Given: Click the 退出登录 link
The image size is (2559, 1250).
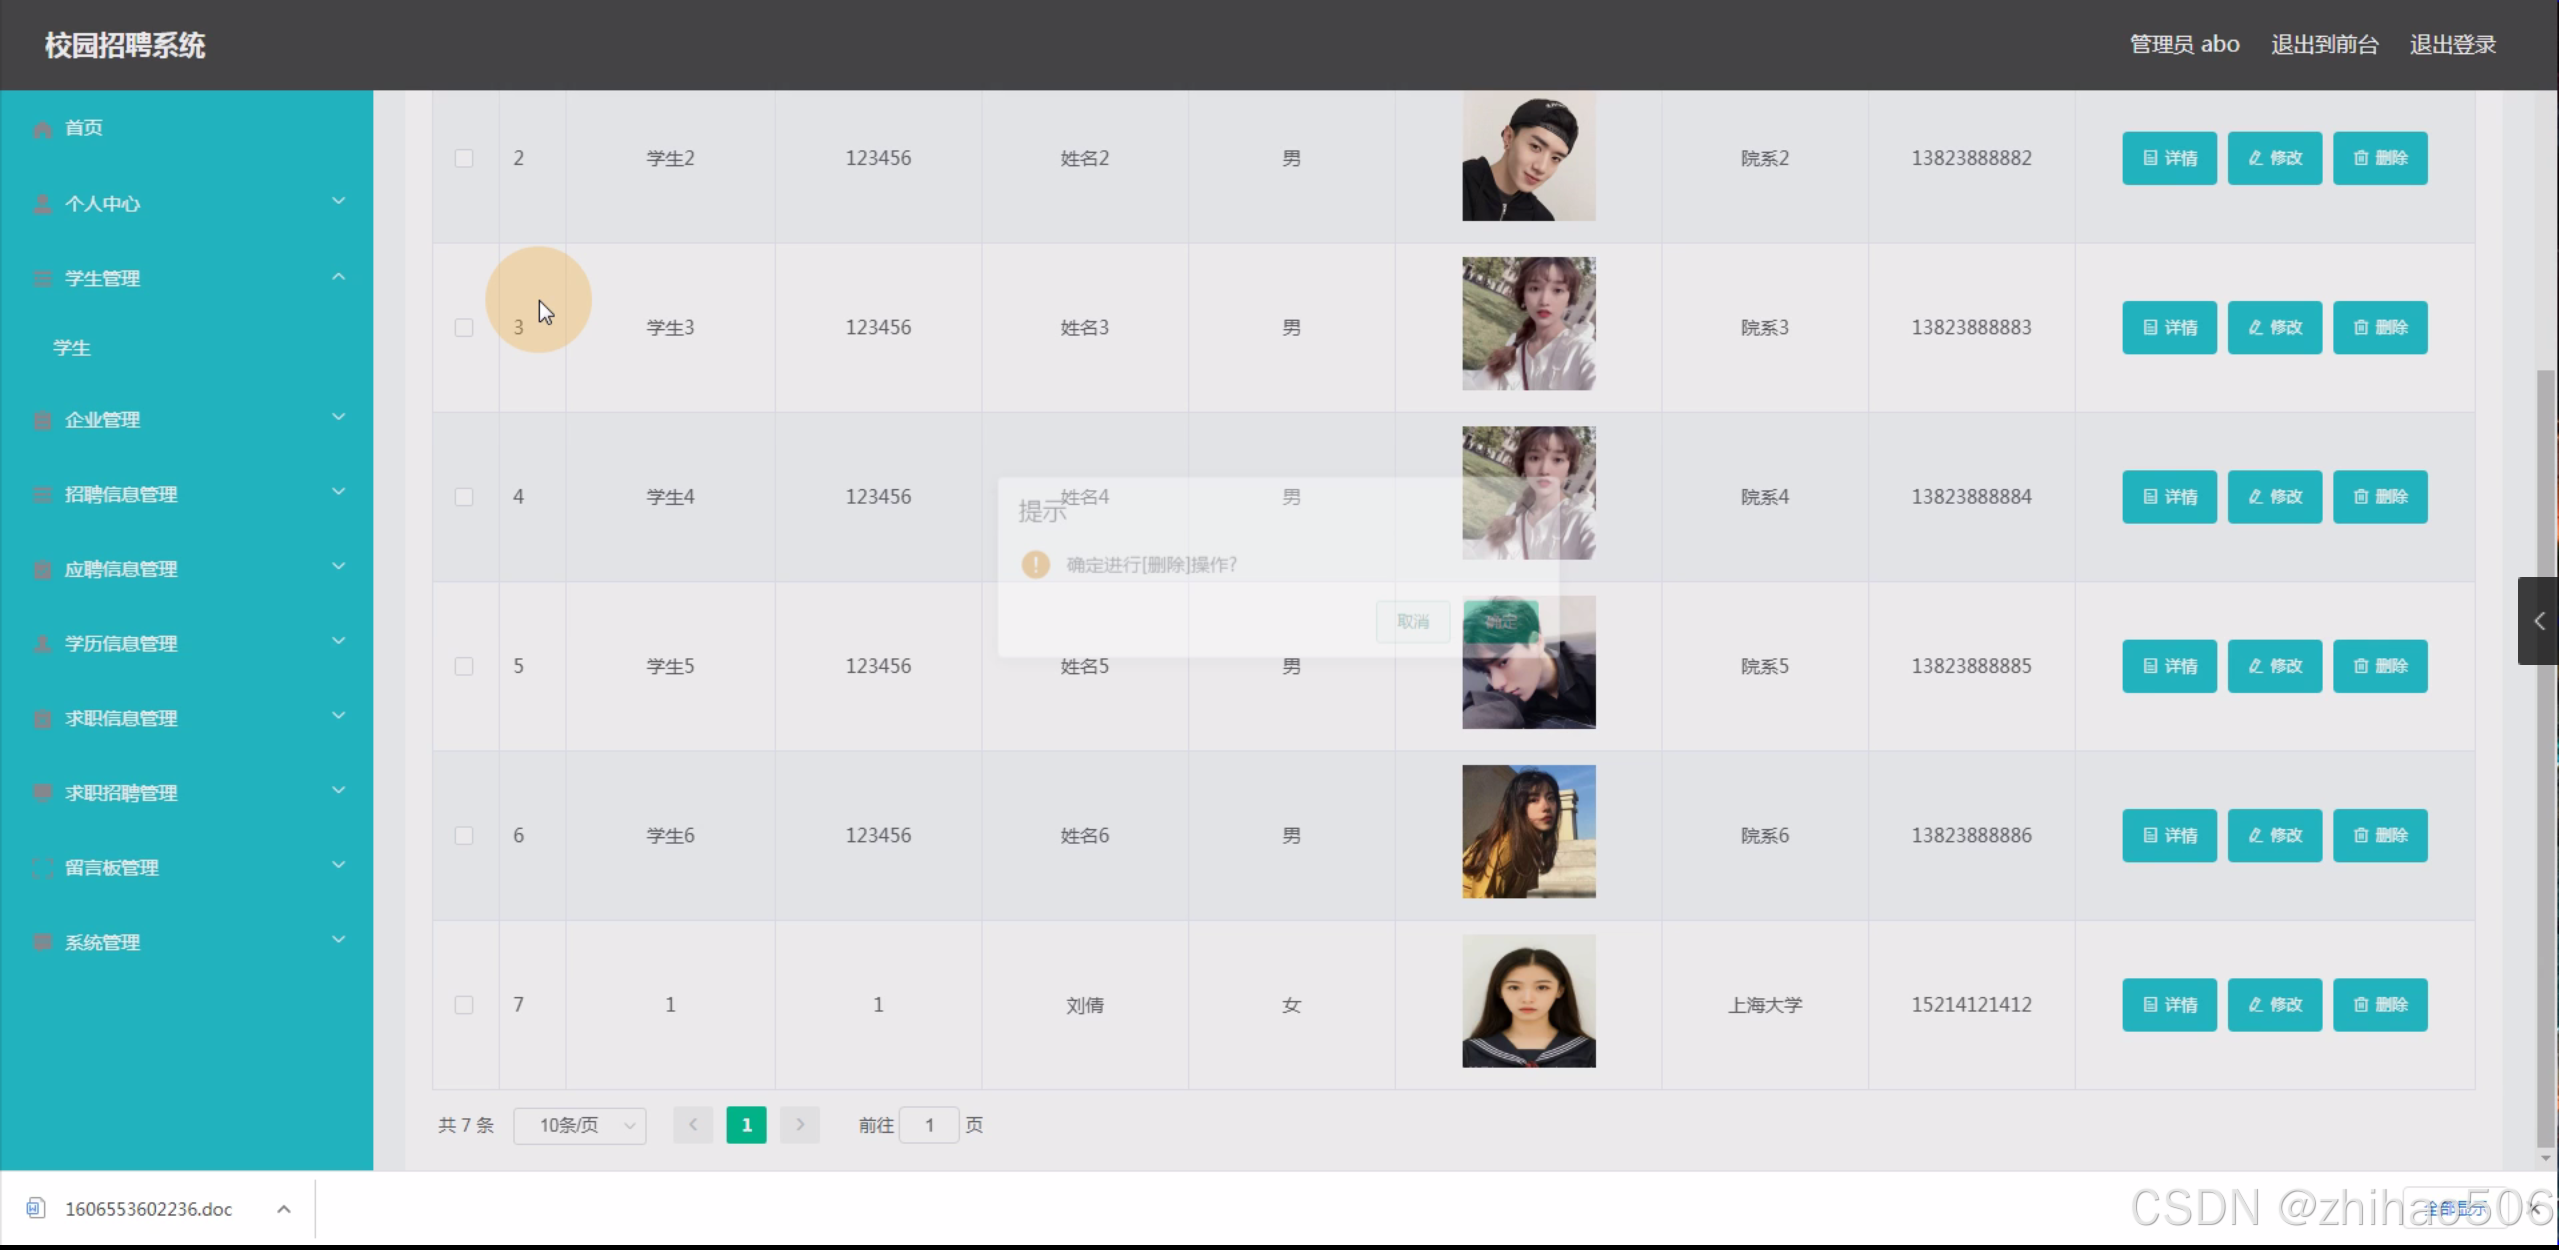Looking at the screenshot, I should (x=2452, y=45).
